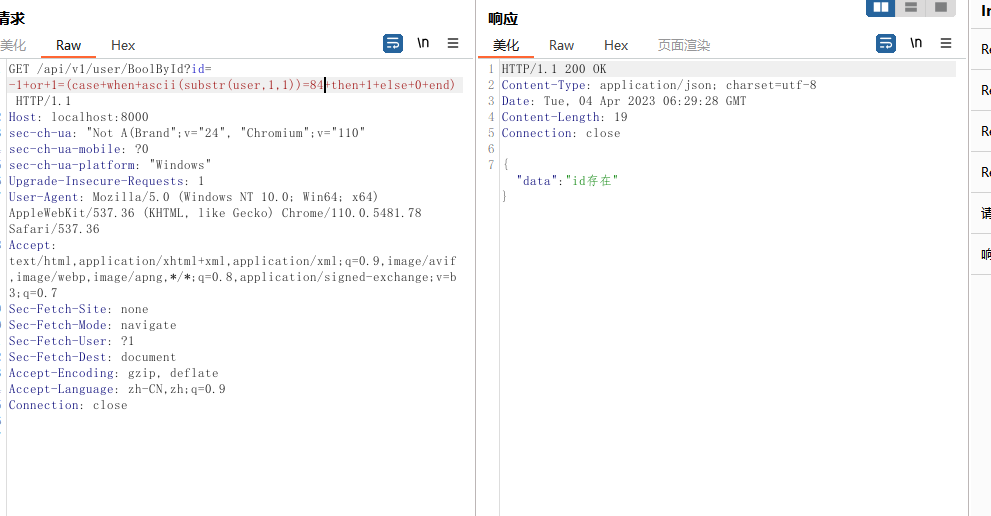
Task: Open the request 美化 tab
Action: (13, 45)
